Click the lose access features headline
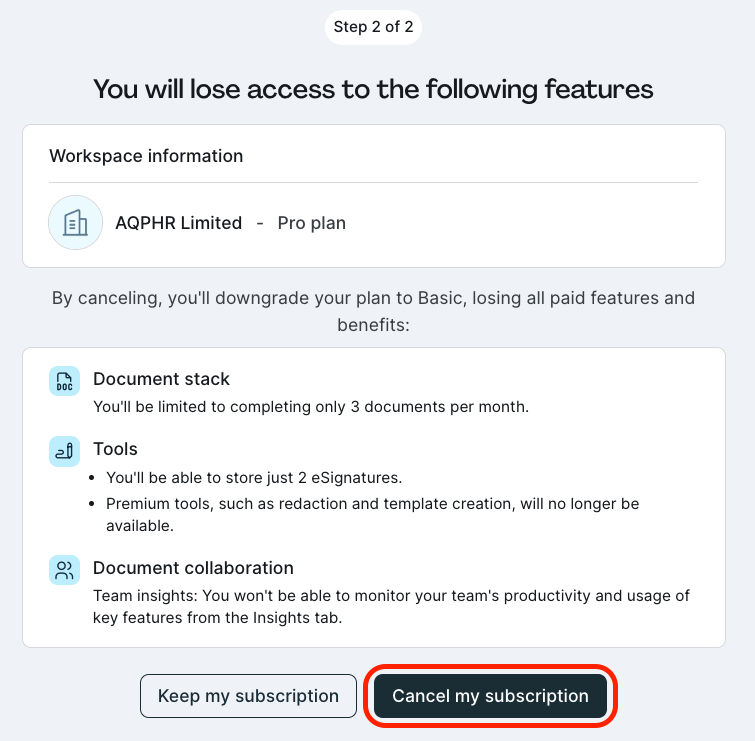The width and height of the screenshot is (755, 741). pyautogui.click(x=373, y=89)
